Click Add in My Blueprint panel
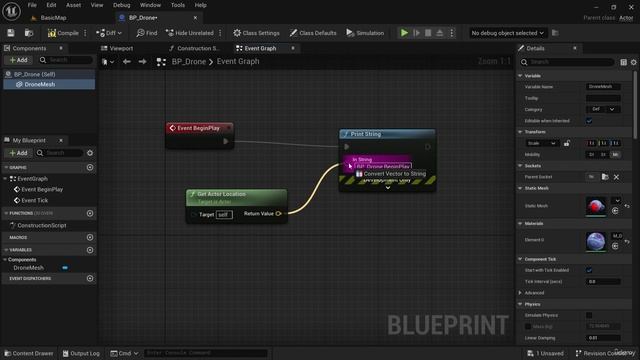The image size is (640, 360). click(x=18, y=153)
